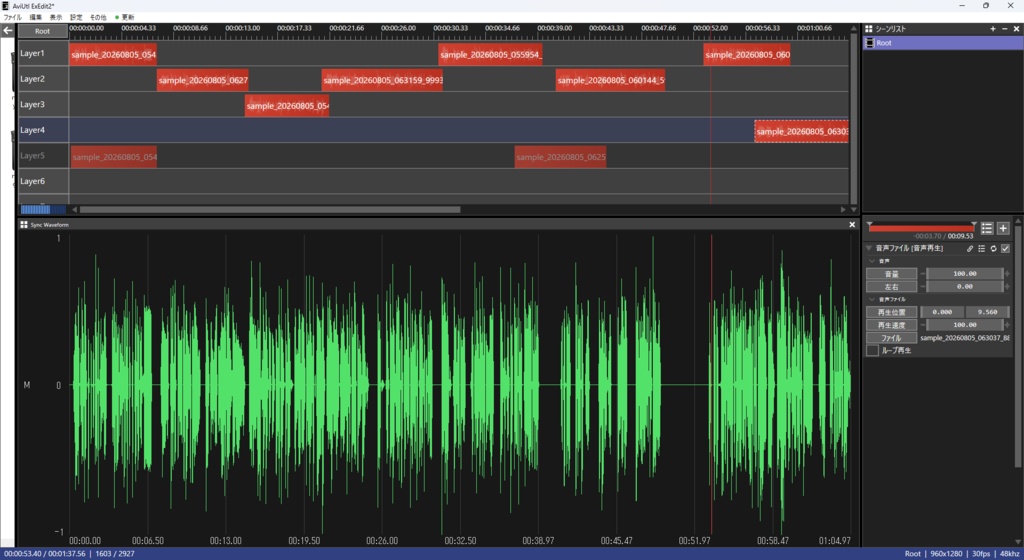Click the link icon in the audio file header
Viewport: 1024px width, 560px height.
pyautogui.click(x=970, y=248)
